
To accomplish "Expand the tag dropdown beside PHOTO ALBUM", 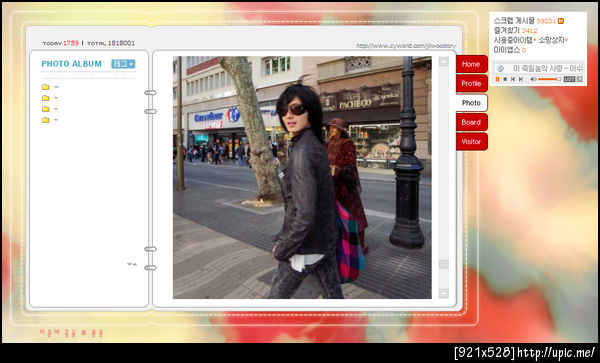I will (123, 64).
